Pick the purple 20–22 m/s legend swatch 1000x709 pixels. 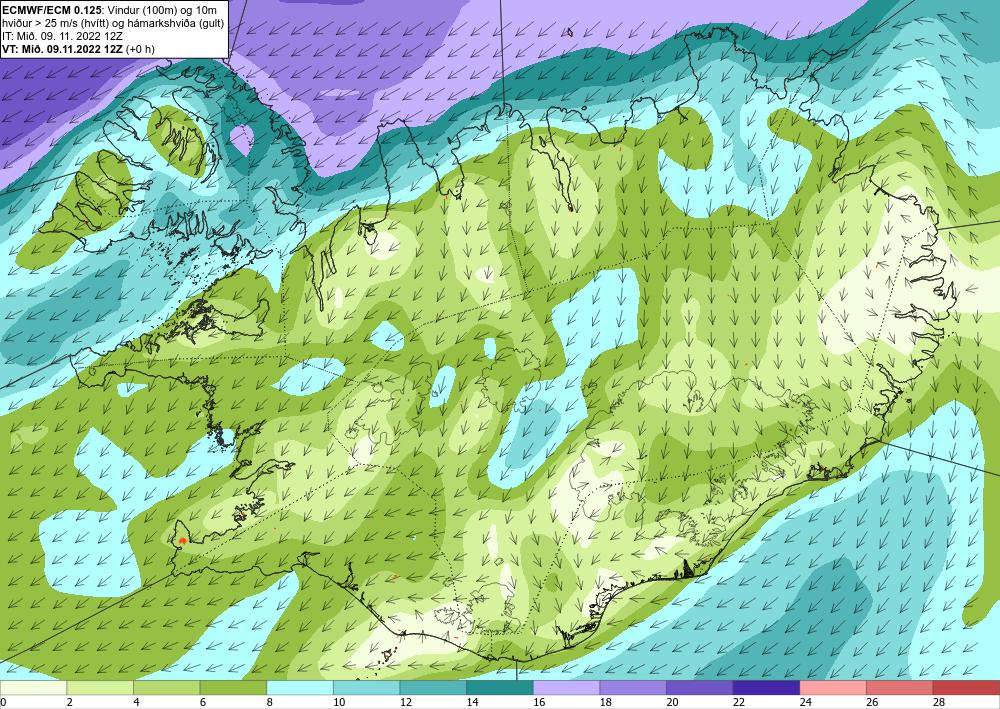(x=700, y=688)
